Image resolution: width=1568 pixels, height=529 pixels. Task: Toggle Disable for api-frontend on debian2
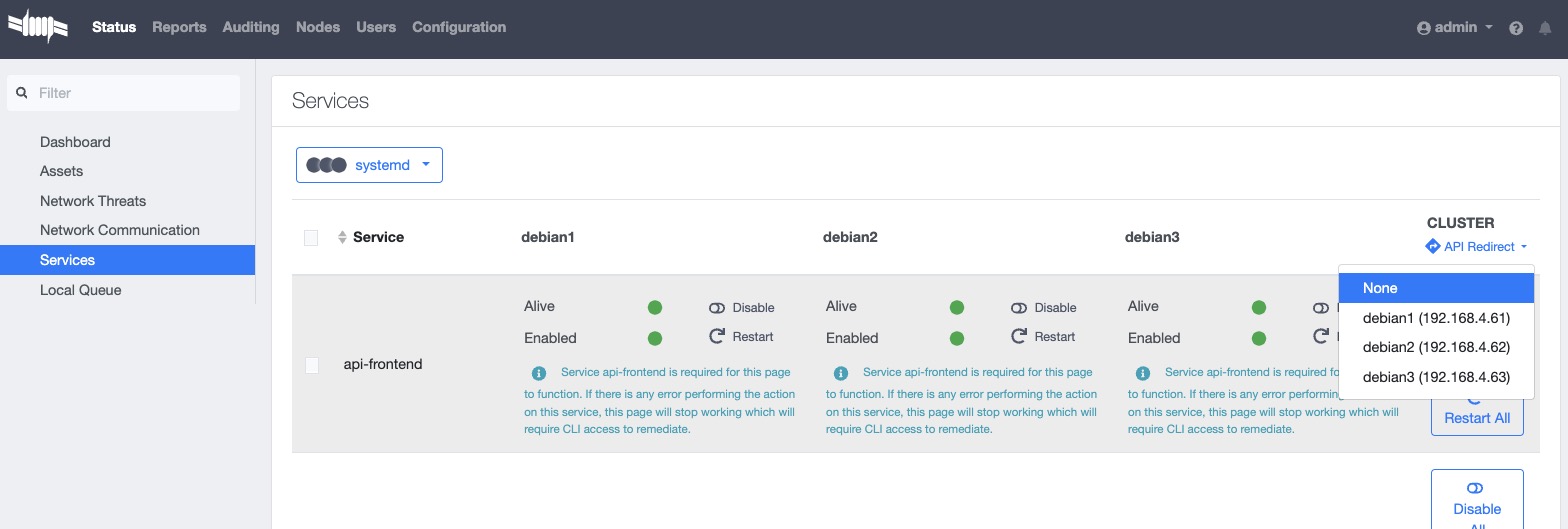pyautogui.click(x=1044, y=307)
